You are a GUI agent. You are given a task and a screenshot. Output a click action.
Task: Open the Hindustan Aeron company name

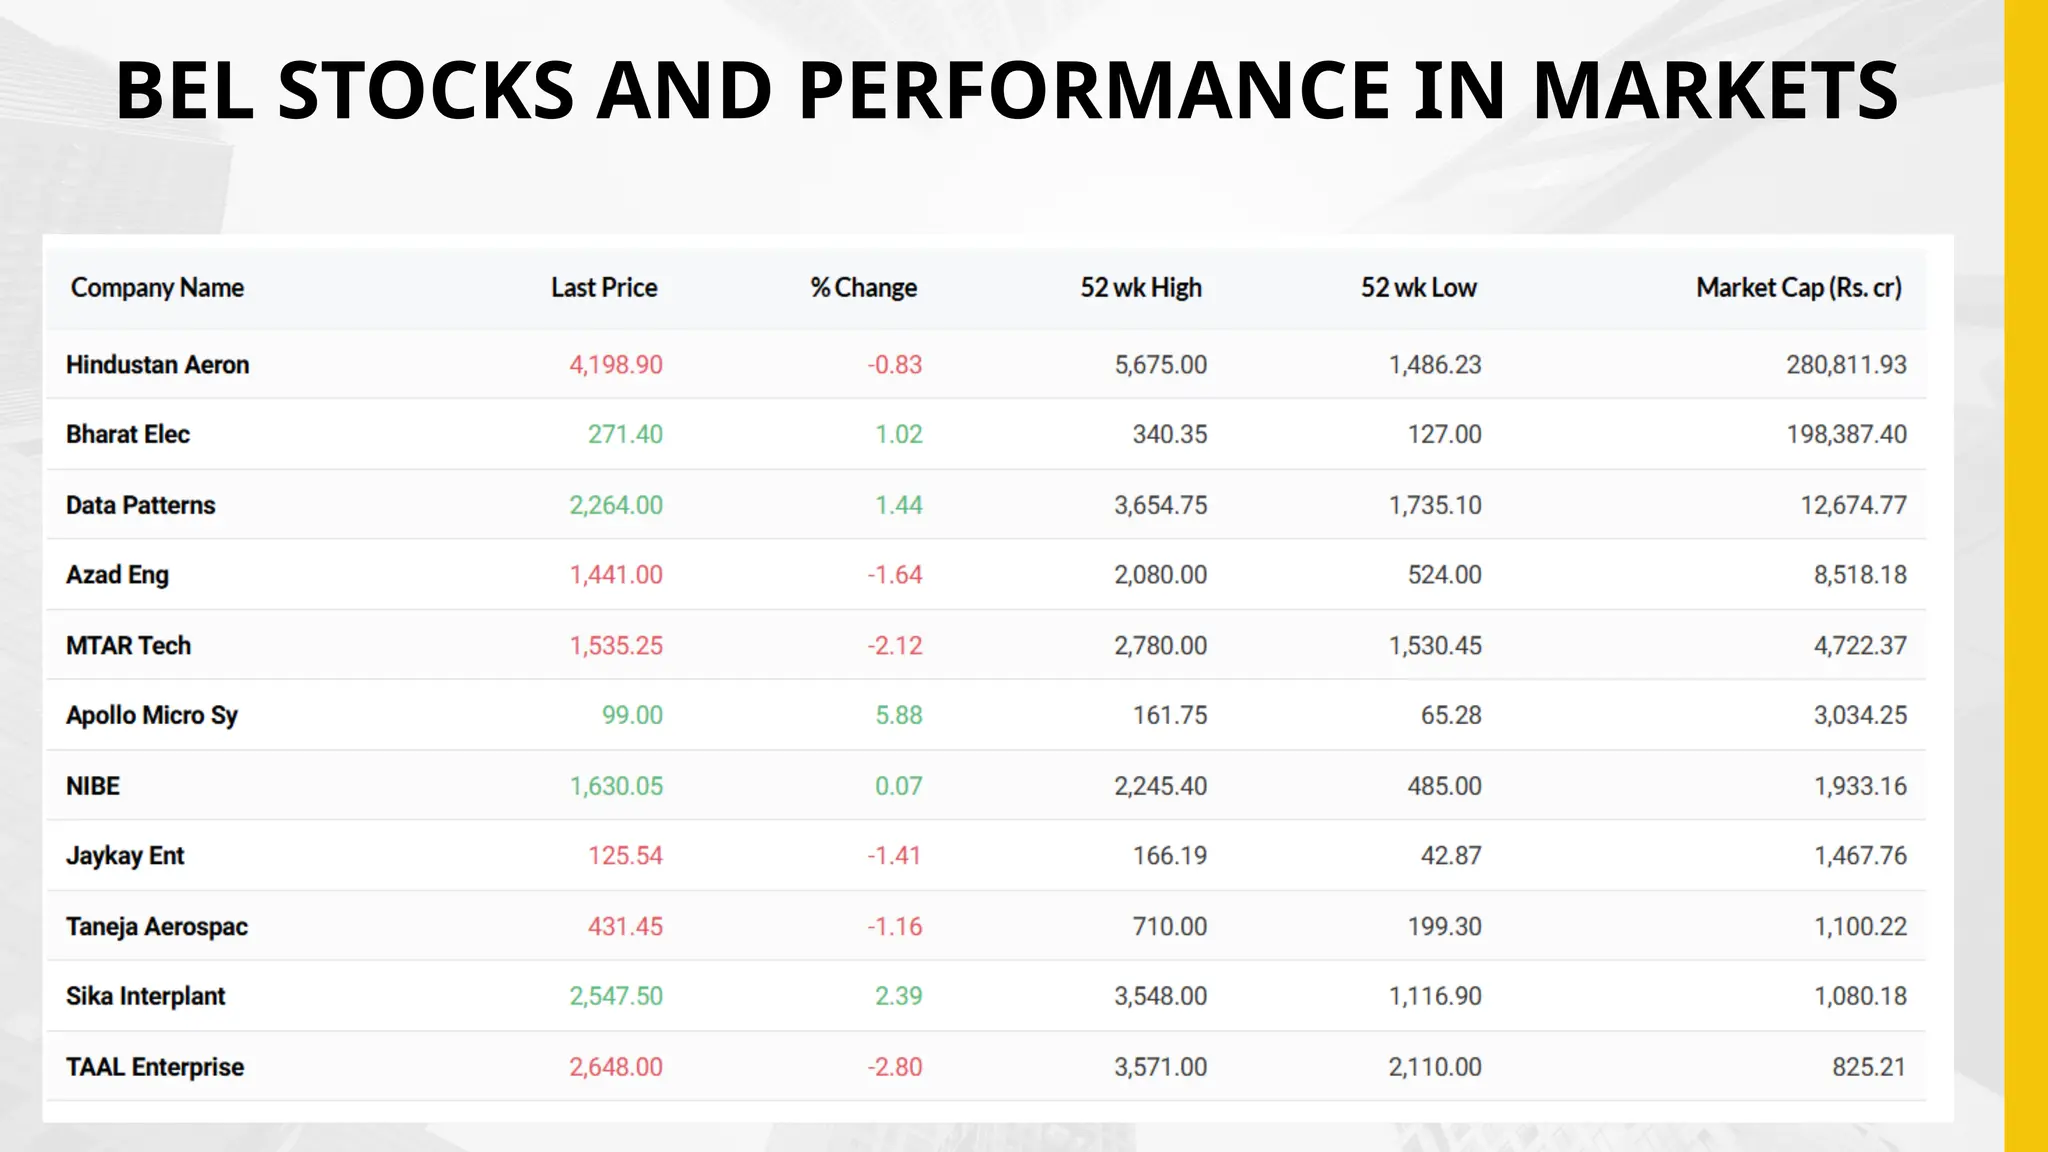click(x=158, y=365)
